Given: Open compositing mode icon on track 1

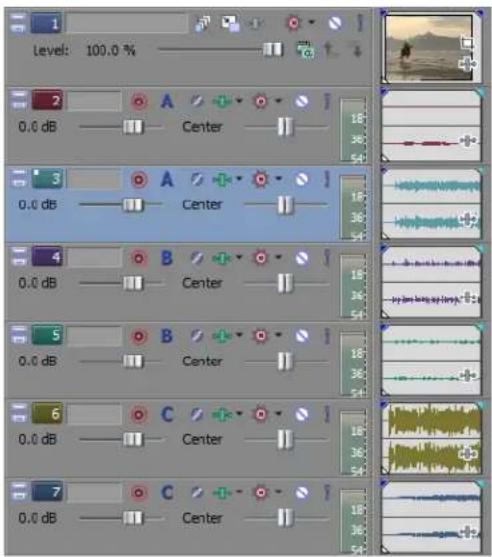Looking at the screenshot, I should (305, 50).
